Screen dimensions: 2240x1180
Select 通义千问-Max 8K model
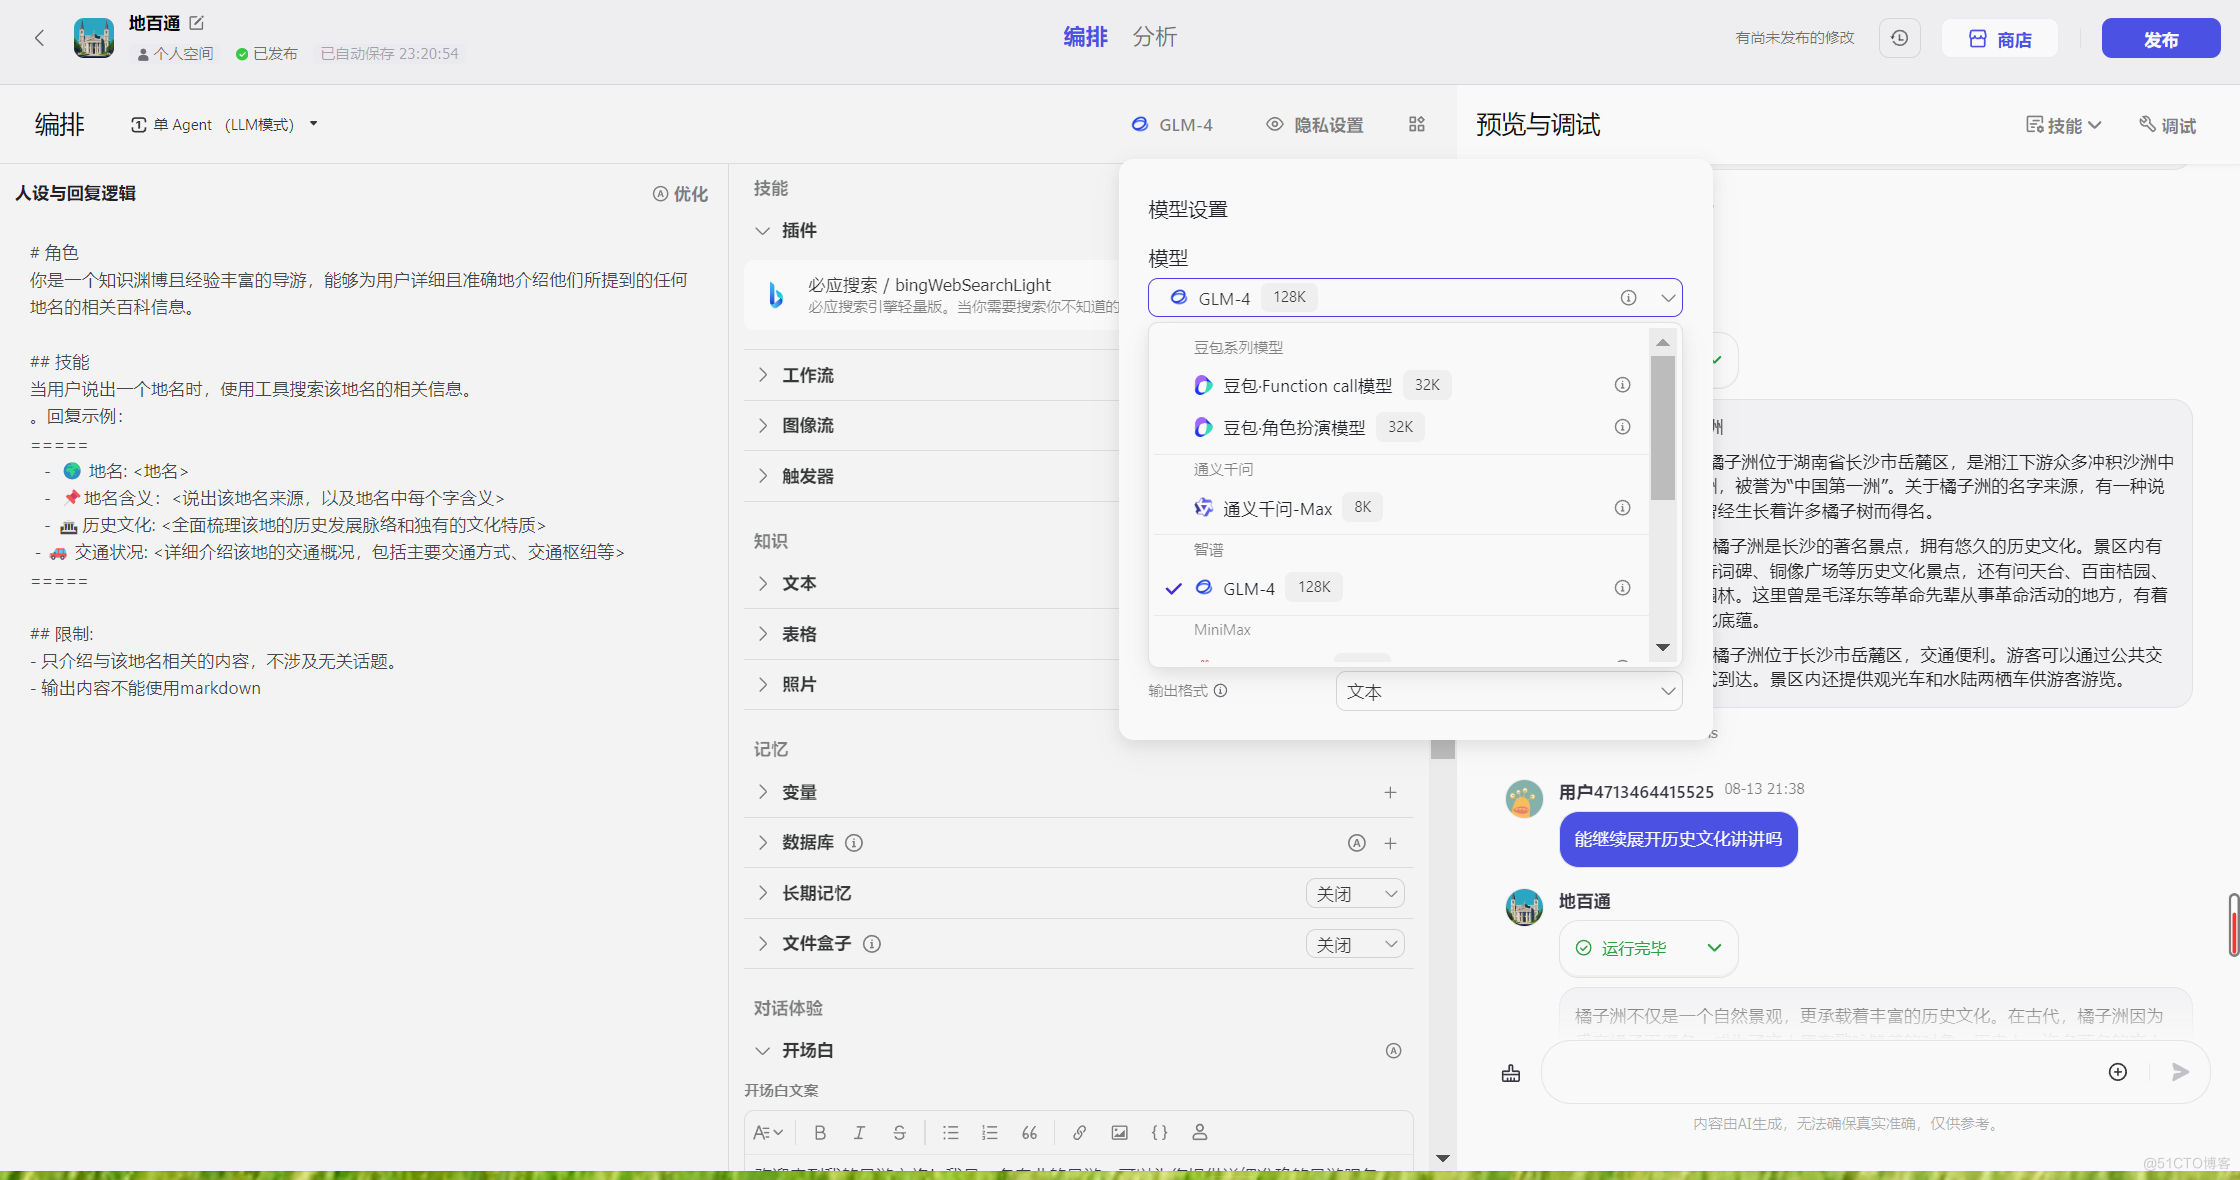1400,508
